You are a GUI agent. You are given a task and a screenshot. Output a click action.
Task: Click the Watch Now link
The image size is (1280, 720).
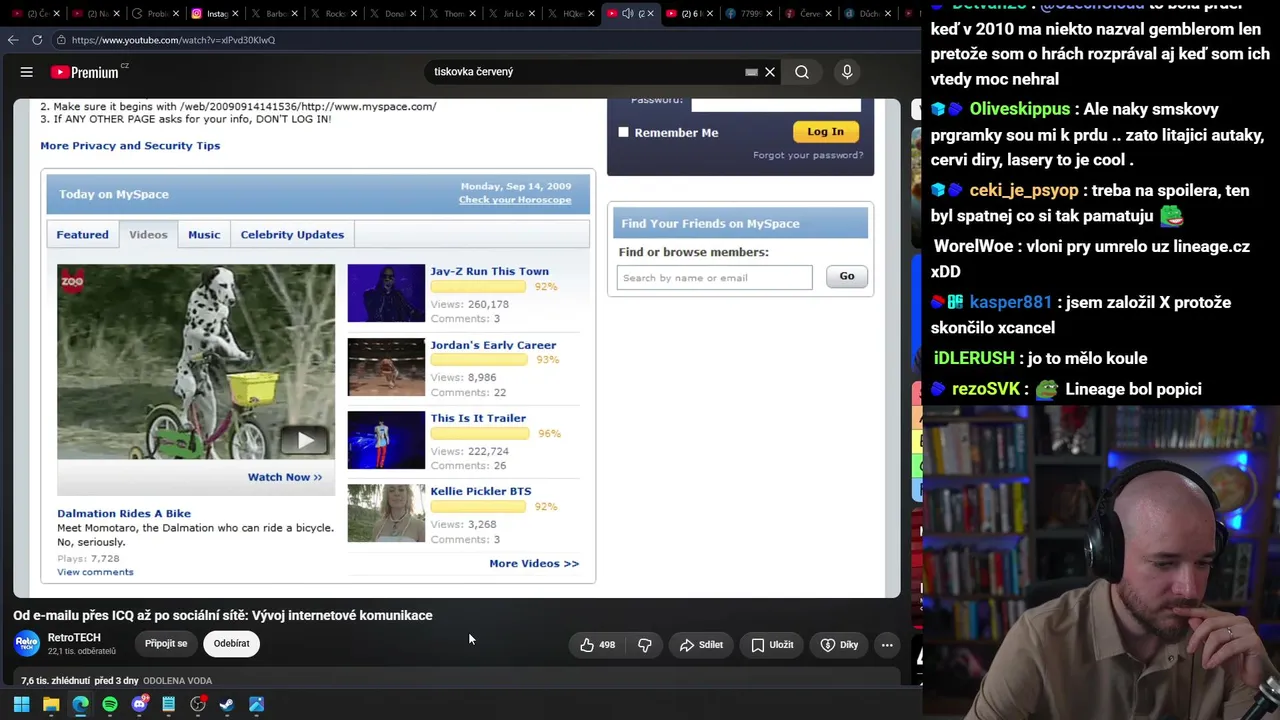click(x=285, y=477)
